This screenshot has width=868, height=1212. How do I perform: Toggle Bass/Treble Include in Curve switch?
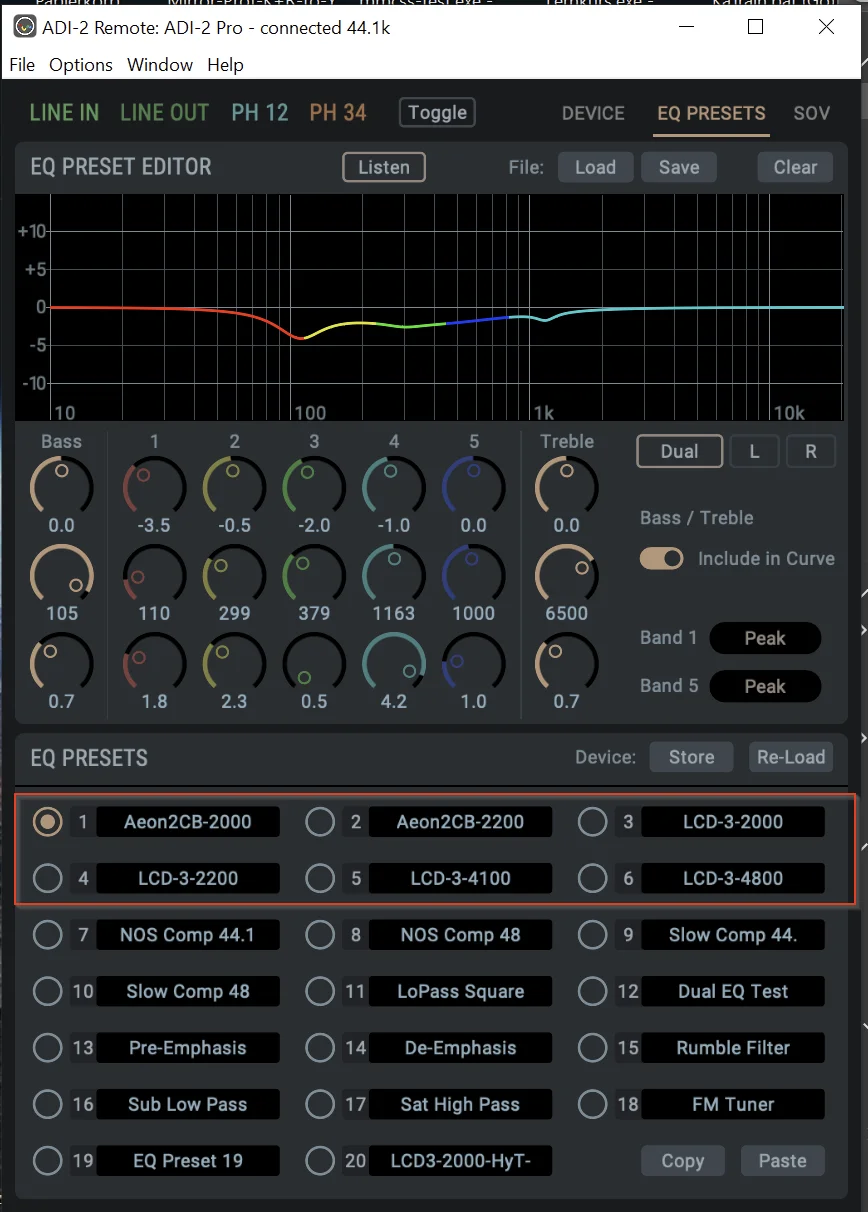[x=662, y=558]
